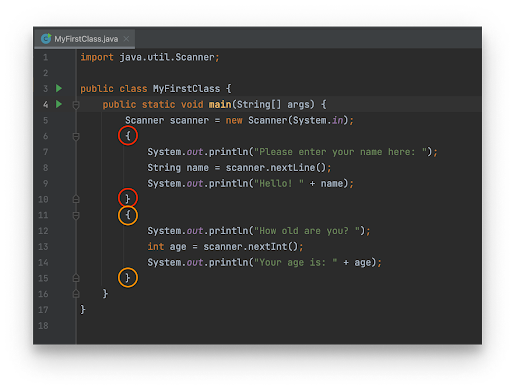Click the closing brace circled in orange
This screenshot has width=515, height=389.
point(128,277)
